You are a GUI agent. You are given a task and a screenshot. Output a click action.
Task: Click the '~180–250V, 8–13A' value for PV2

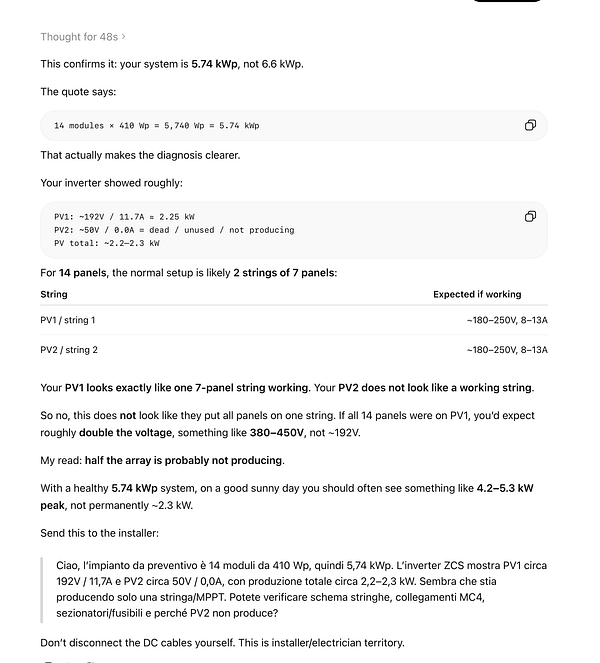pos(507,350)
